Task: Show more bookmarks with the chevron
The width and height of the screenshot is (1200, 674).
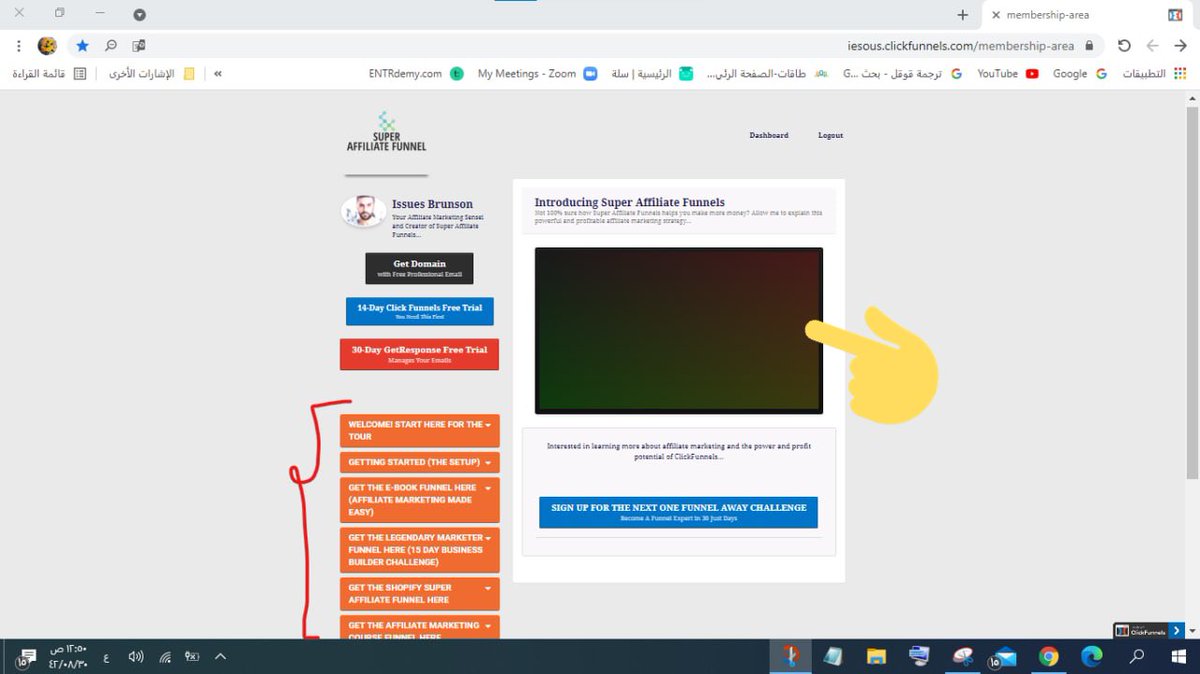Action: pos(218,74)
